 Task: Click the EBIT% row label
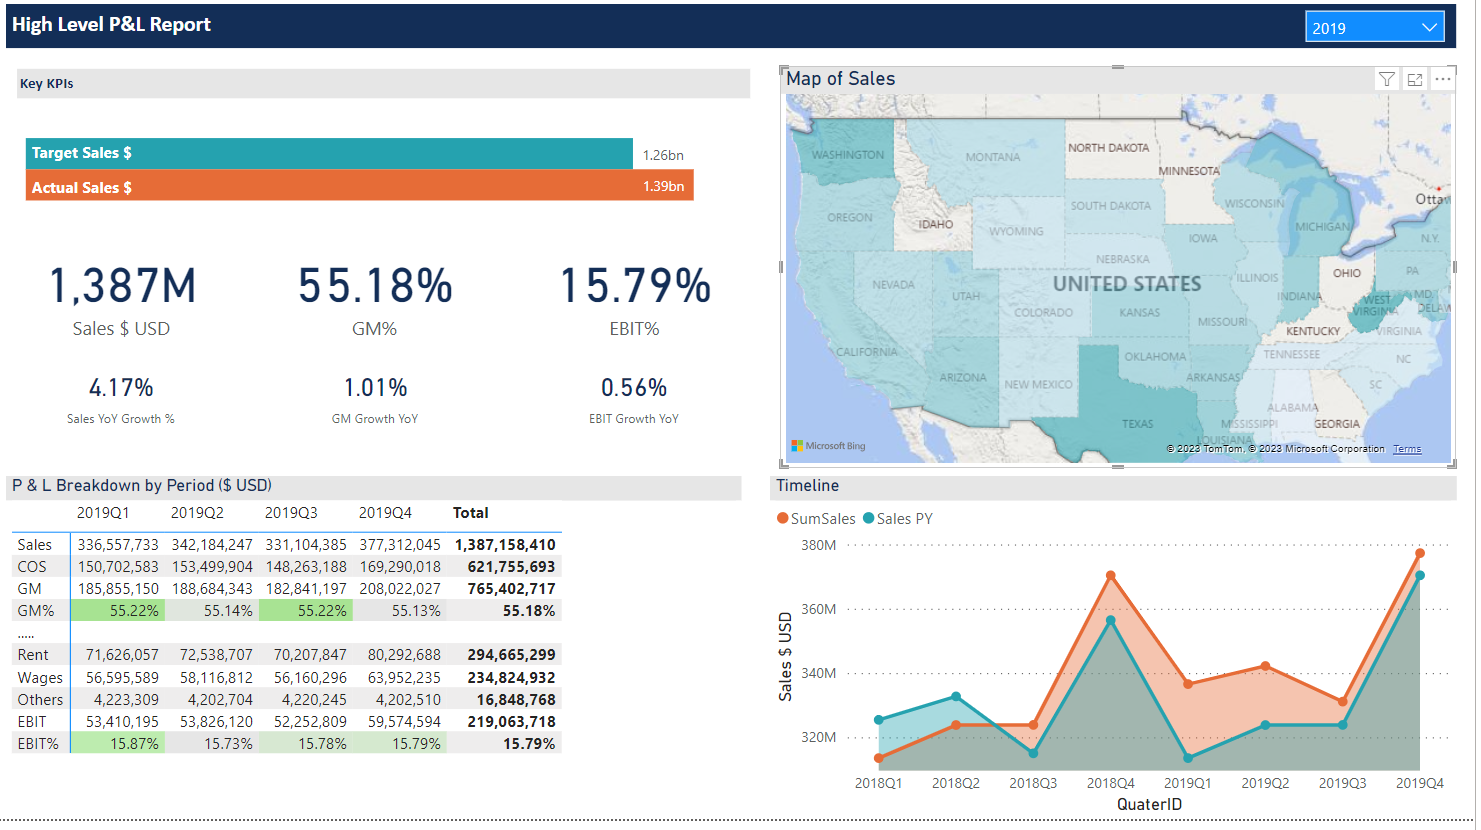pos(38,744)
